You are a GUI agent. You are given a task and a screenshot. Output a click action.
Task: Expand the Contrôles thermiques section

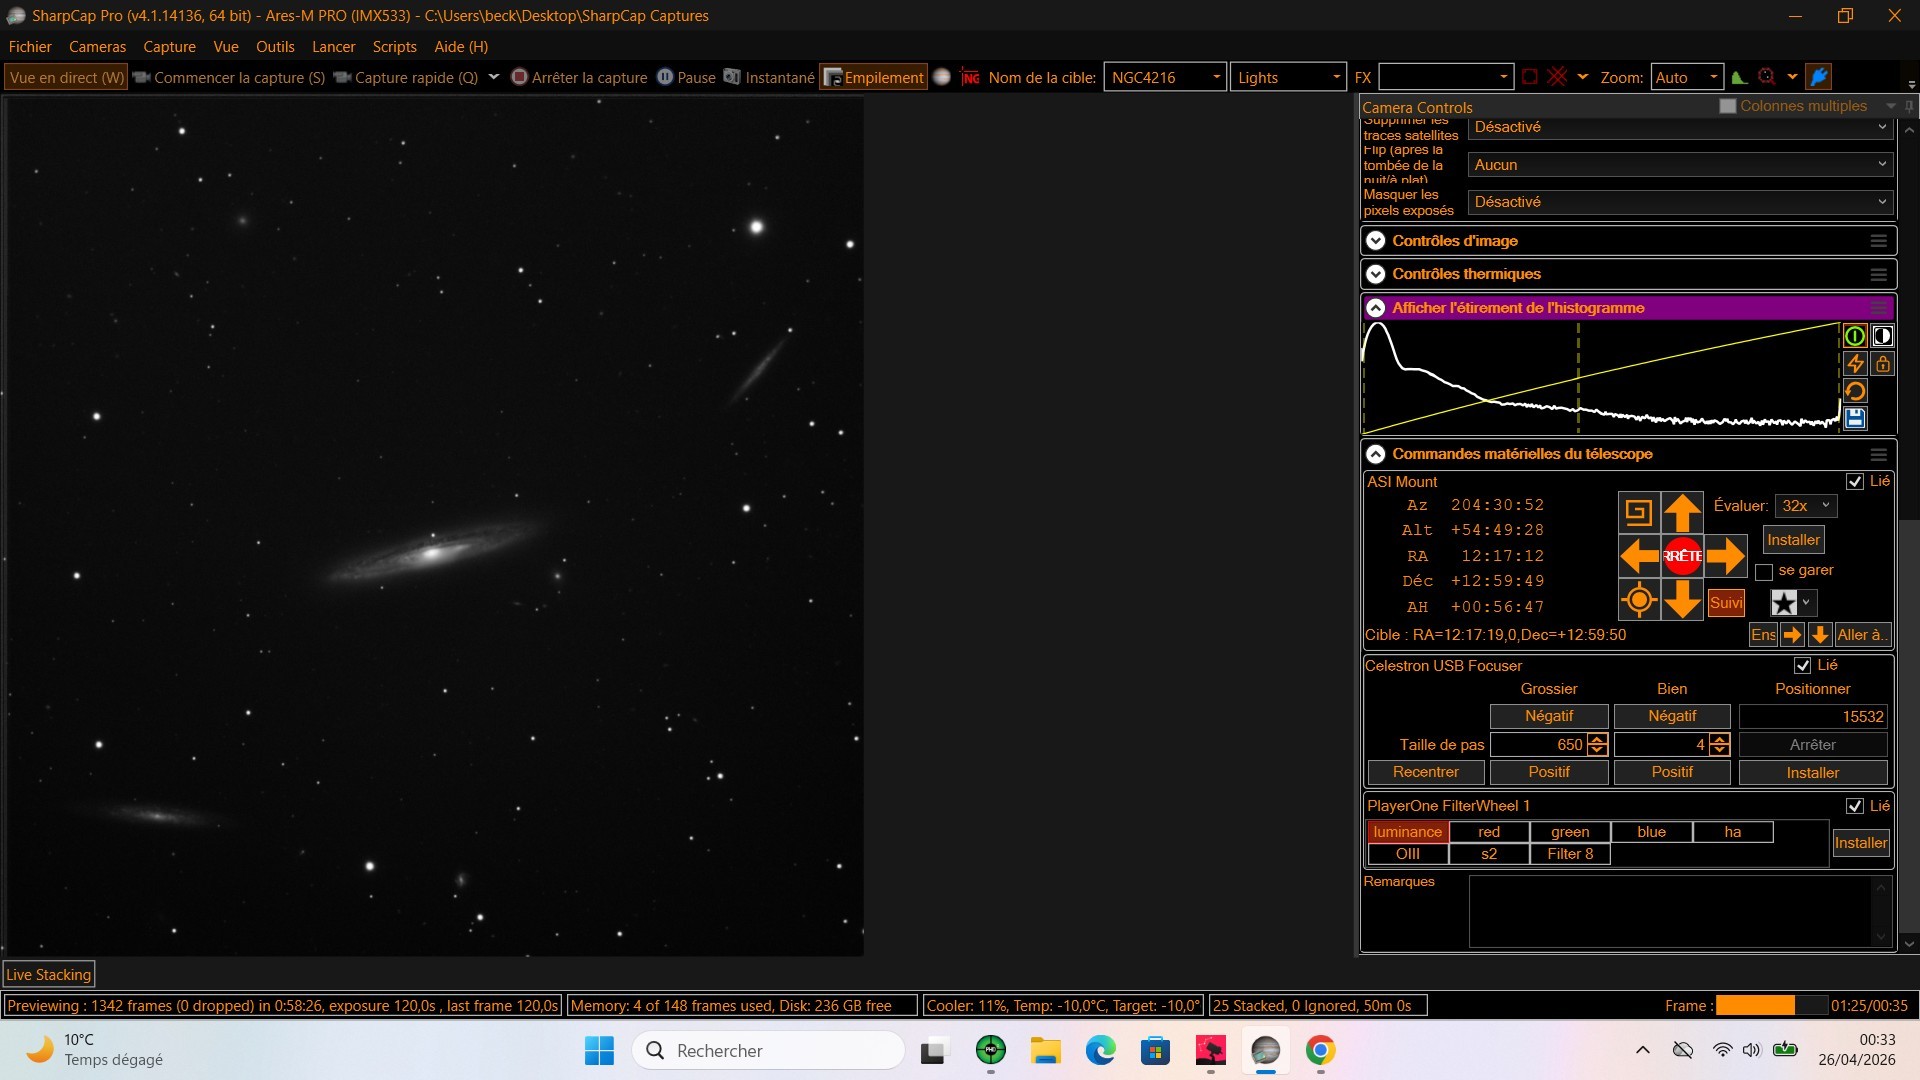(1376, 274)
